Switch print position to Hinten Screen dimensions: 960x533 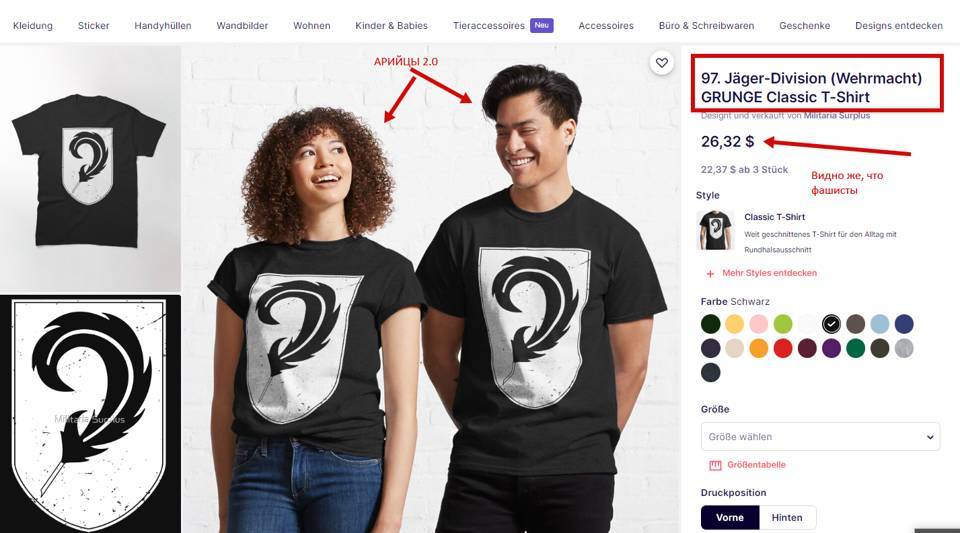point(787,517)
